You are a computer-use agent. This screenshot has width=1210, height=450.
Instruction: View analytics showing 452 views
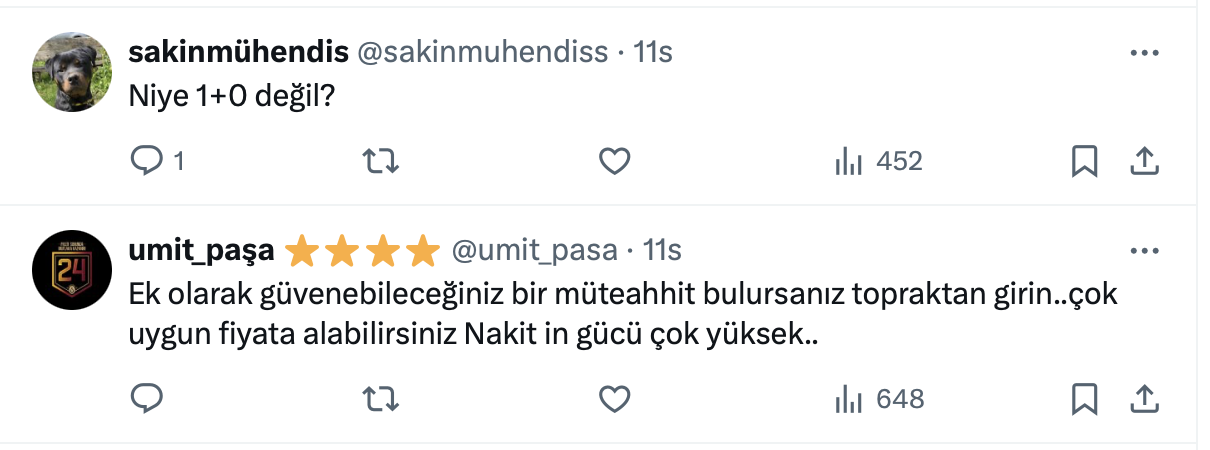point(878,161)
